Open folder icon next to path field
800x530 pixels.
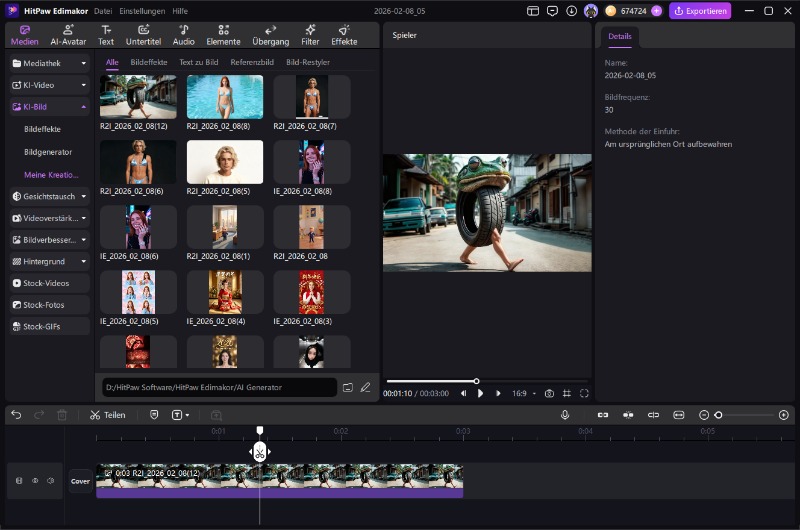click(x=348, y=387)
